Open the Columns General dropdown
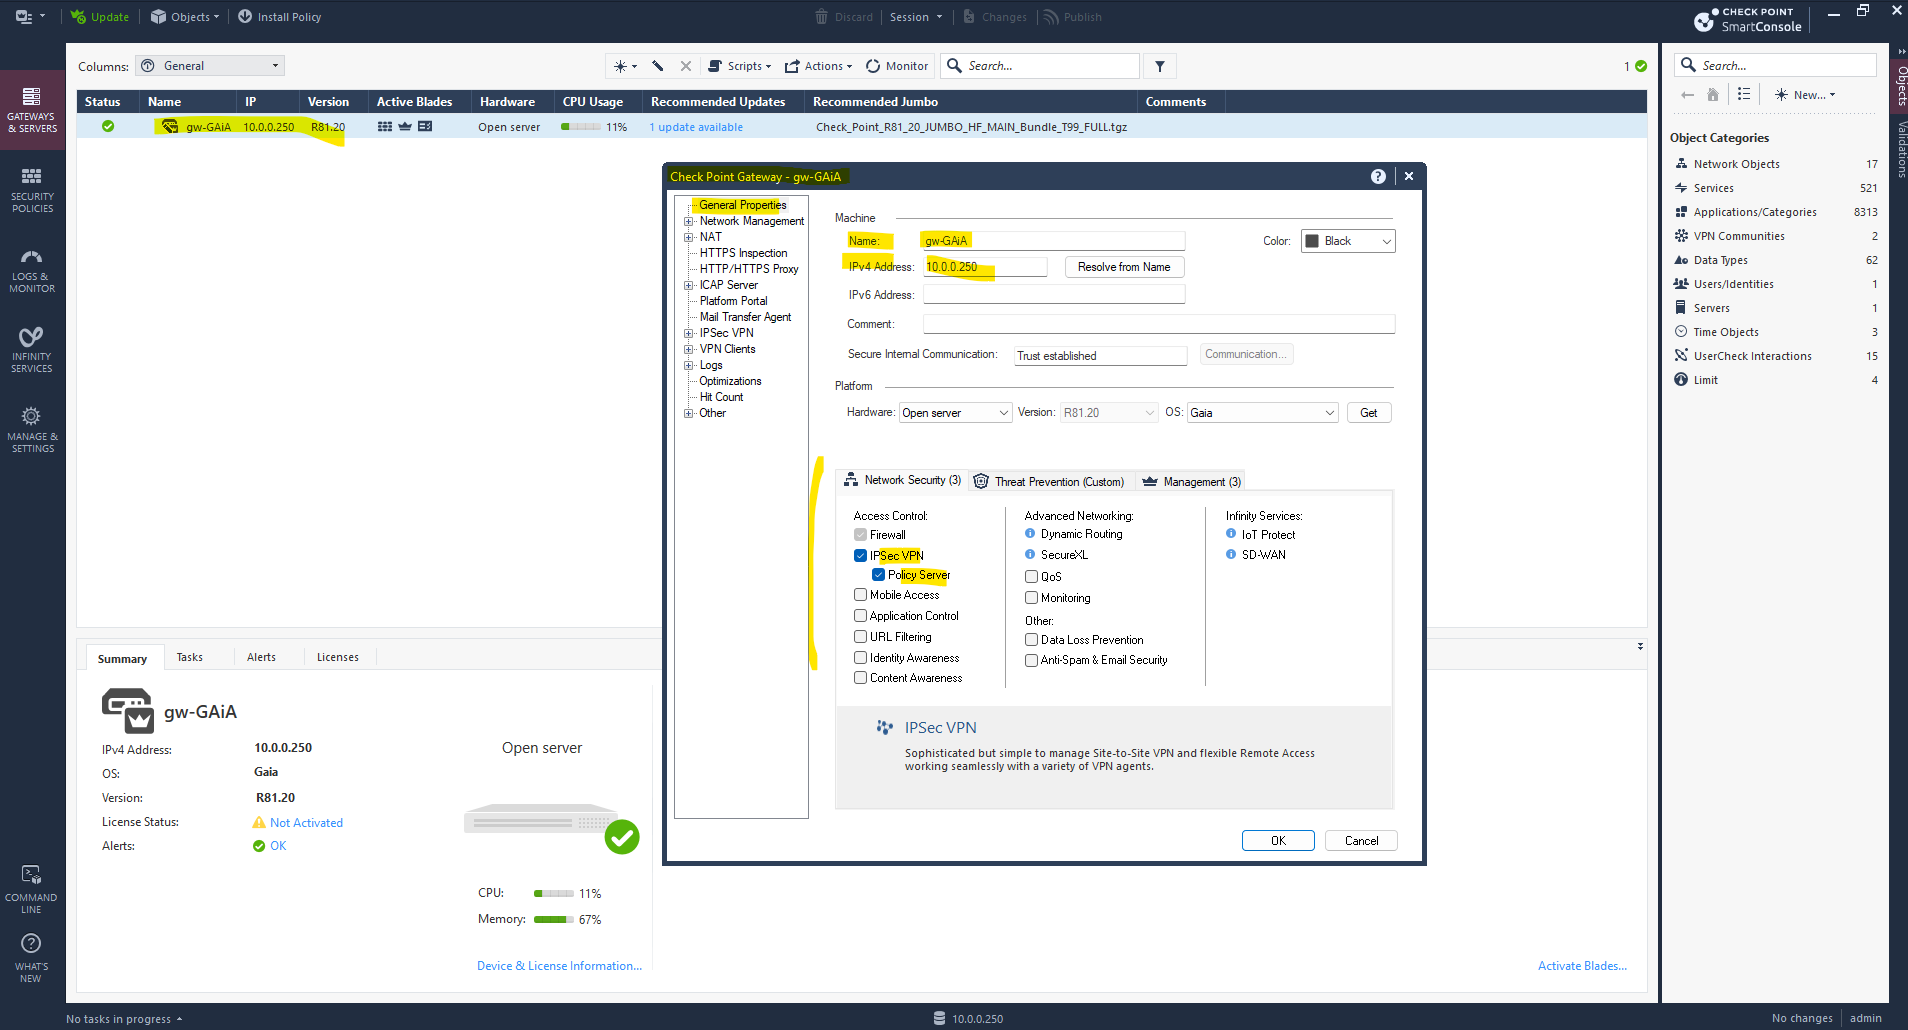The width and height of the screenshot is (1908, 1030). pyautogui.click(x=210, y=66)
